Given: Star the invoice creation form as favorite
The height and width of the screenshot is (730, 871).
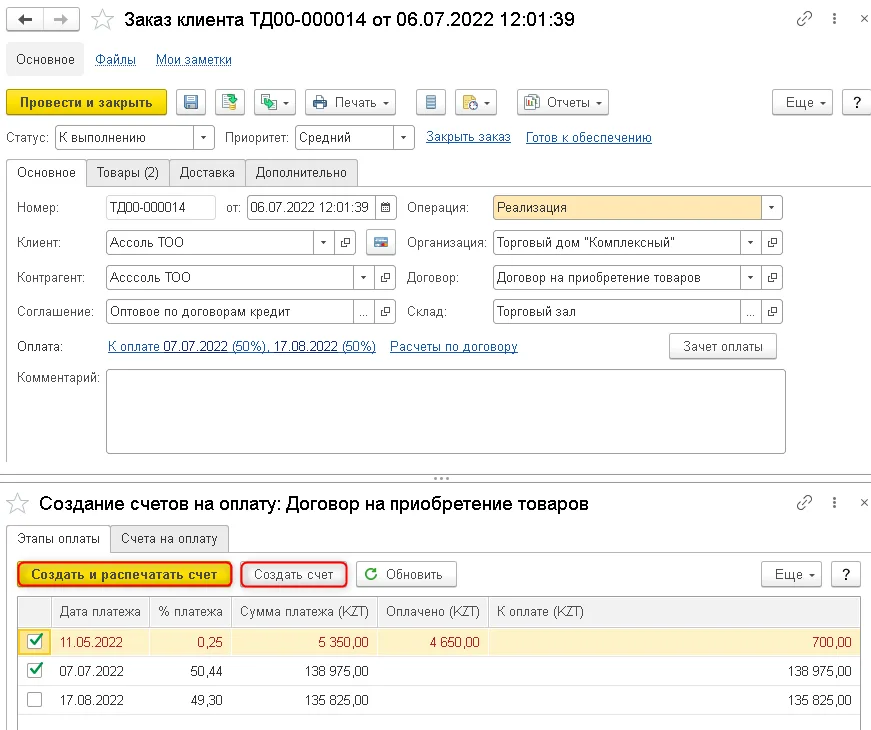Looking at the screenshot, I should tap(17, 504).
